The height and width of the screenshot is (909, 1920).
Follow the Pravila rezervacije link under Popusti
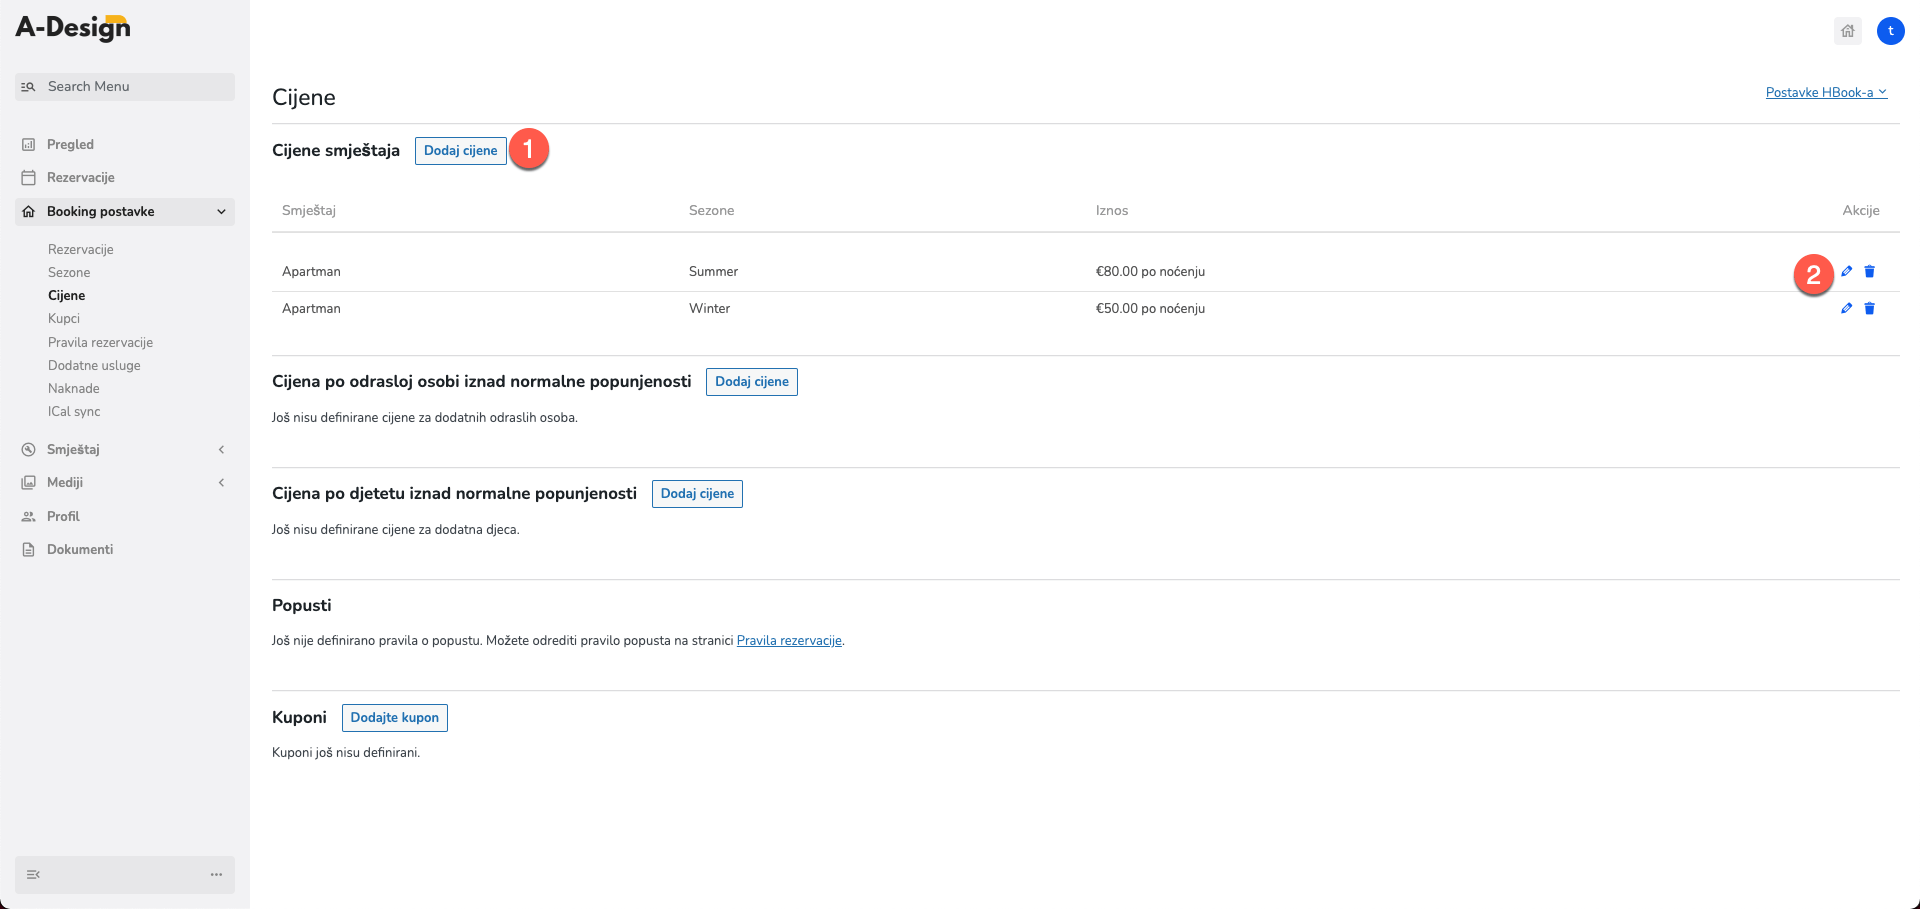[789, 640]
